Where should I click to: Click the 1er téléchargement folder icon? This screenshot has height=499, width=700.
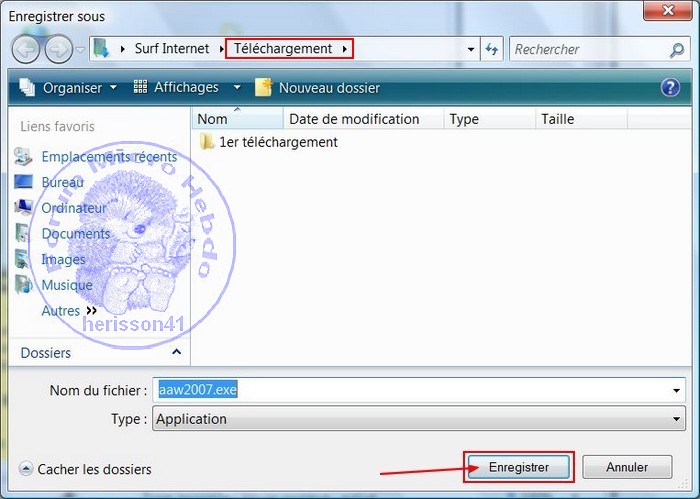pos(206,141)
